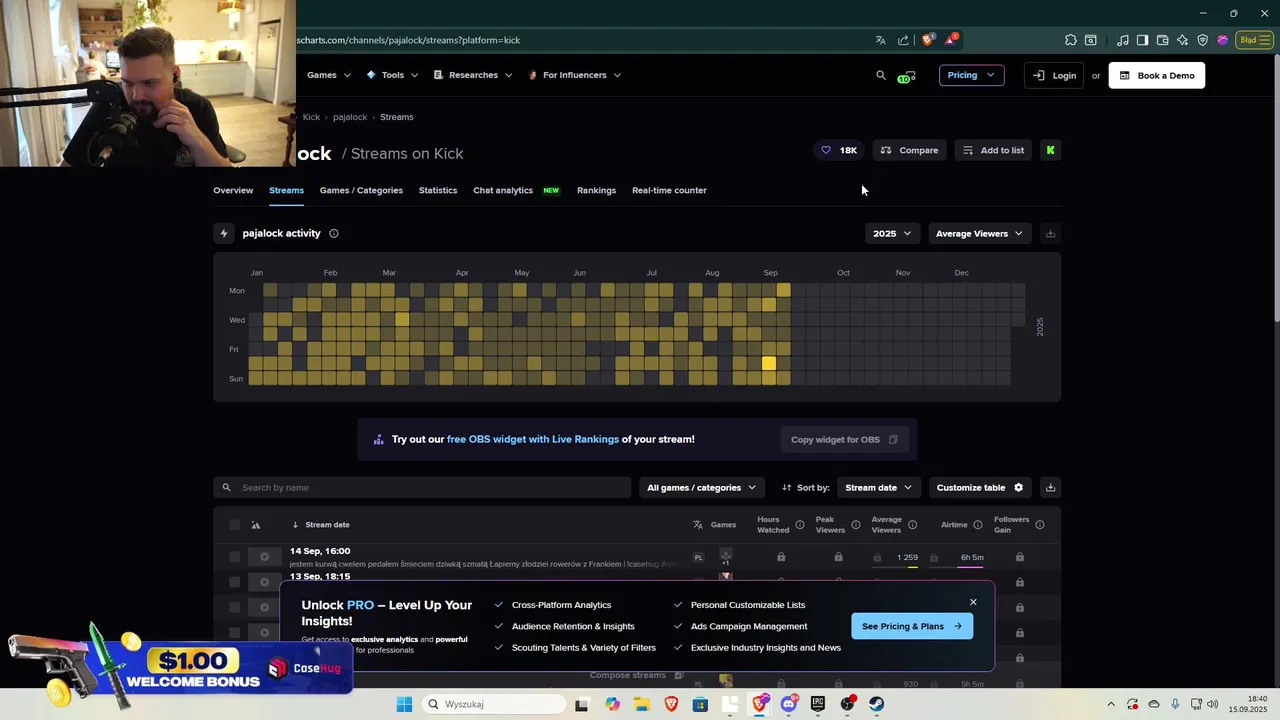Show info tooltip for pajalock activity

(334, 233)
